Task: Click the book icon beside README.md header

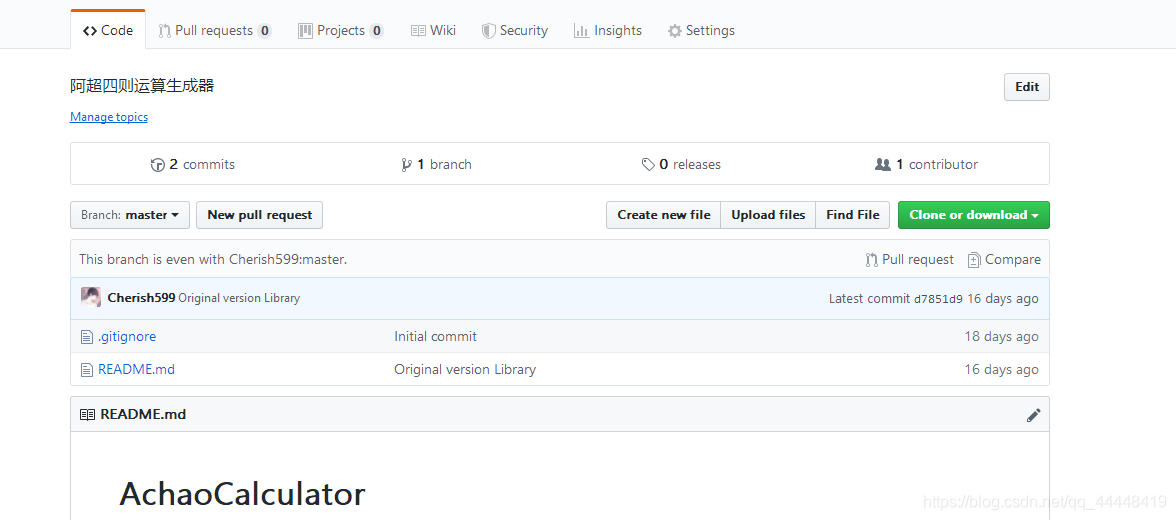Action: (88, 414)
